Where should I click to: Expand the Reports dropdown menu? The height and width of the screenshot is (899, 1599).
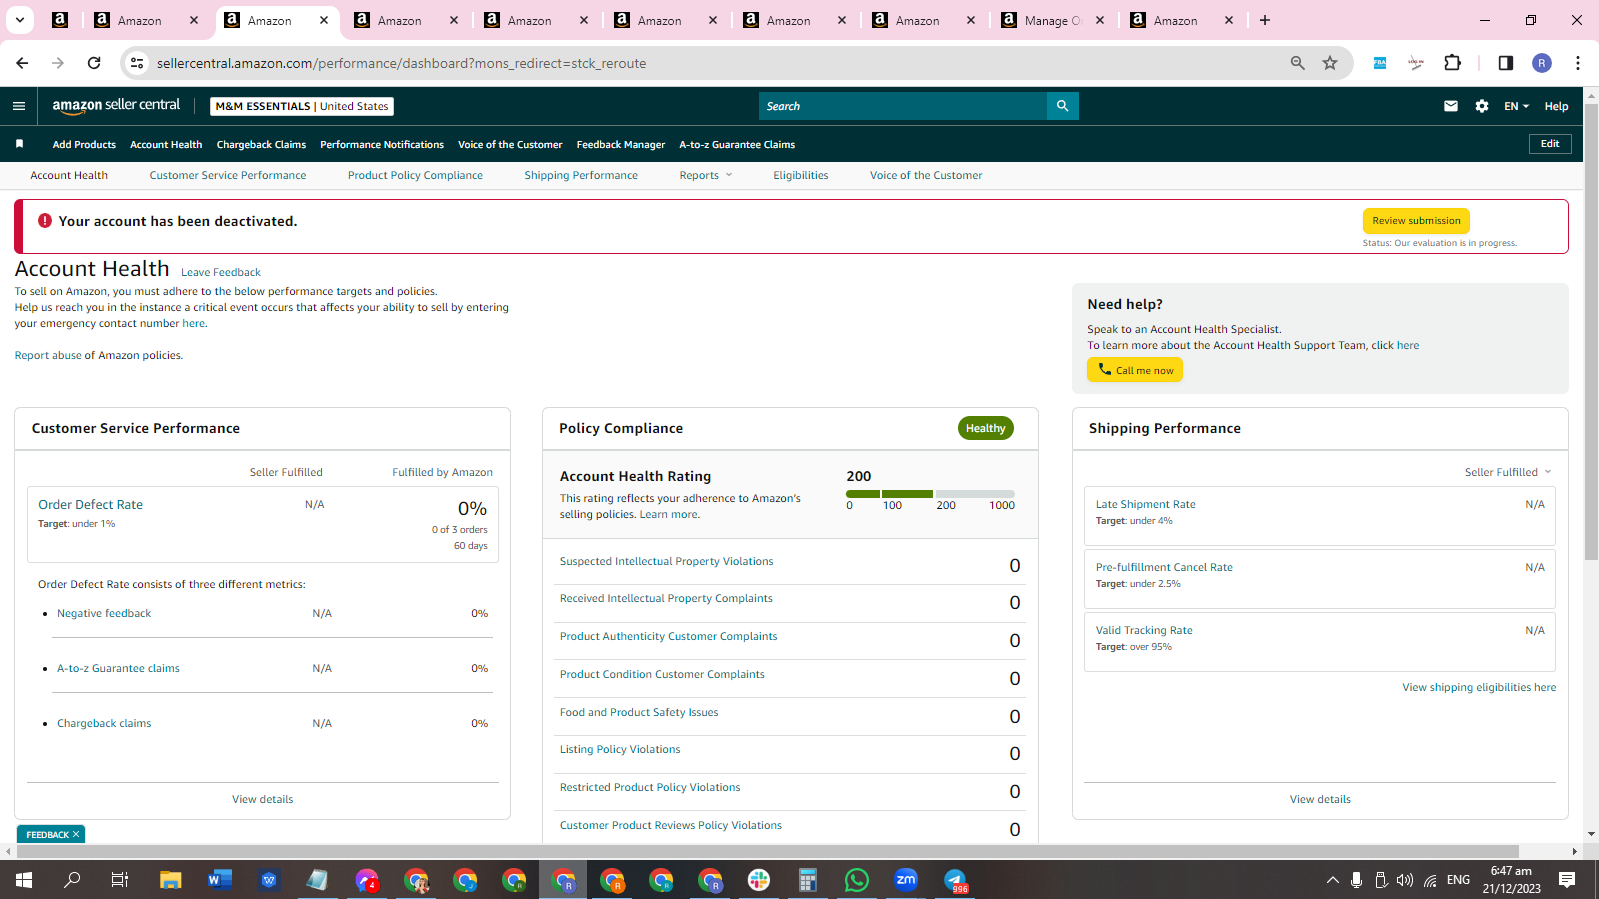pyautogui.click(x=705, y=175)
